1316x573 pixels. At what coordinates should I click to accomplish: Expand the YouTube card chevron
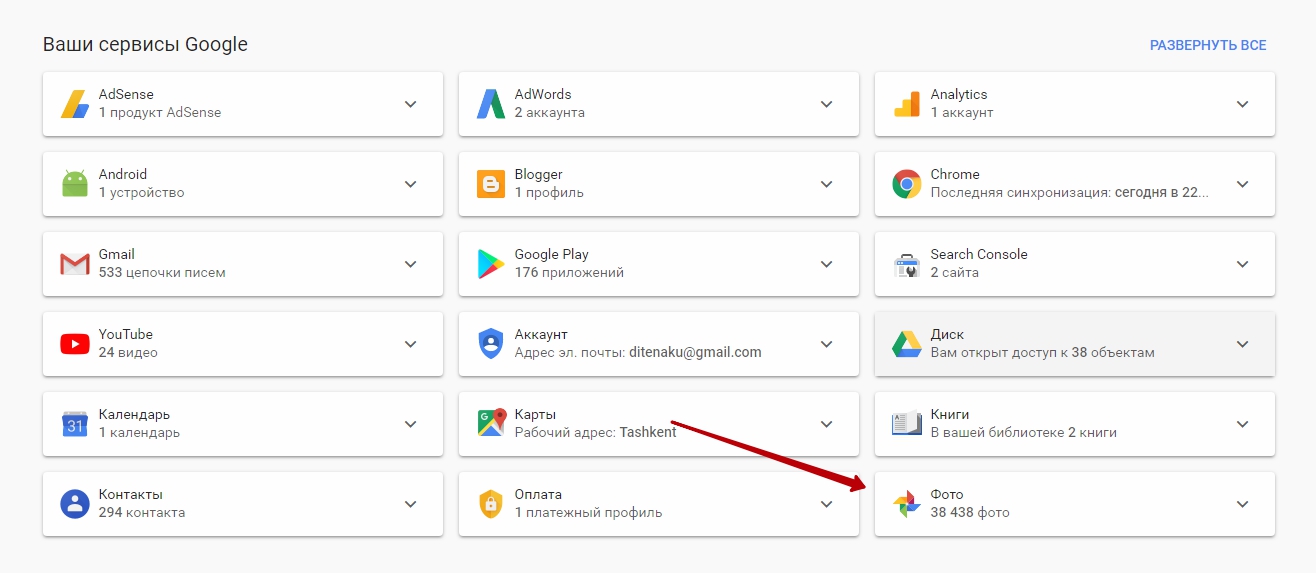point(410,344)
